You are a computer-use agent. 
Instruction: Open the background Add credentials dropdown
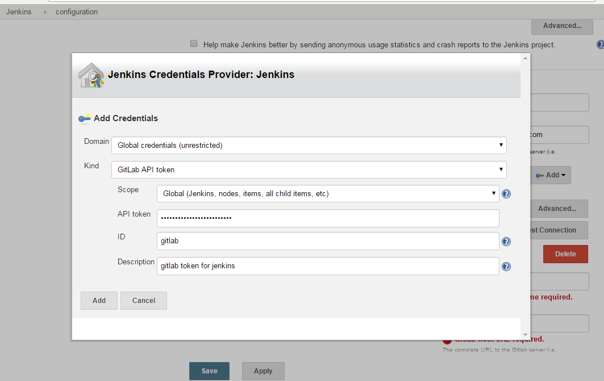550,175
